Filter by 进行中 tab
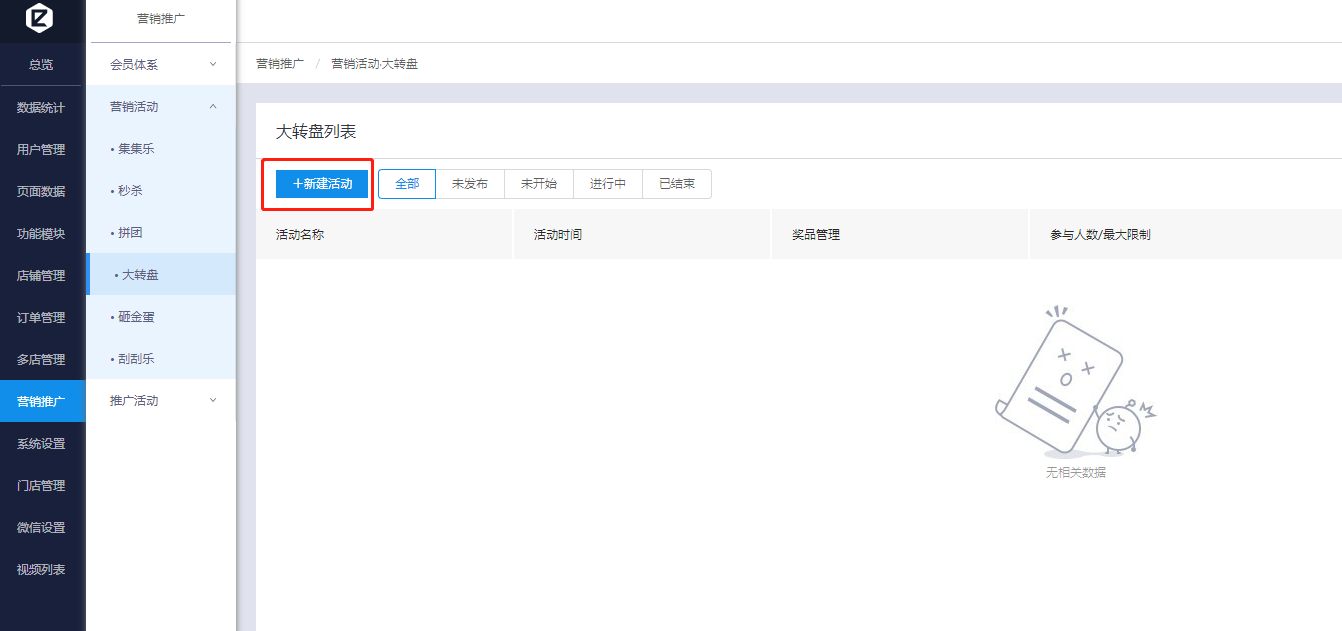1342x631 pixels. [x=608, y=184]
